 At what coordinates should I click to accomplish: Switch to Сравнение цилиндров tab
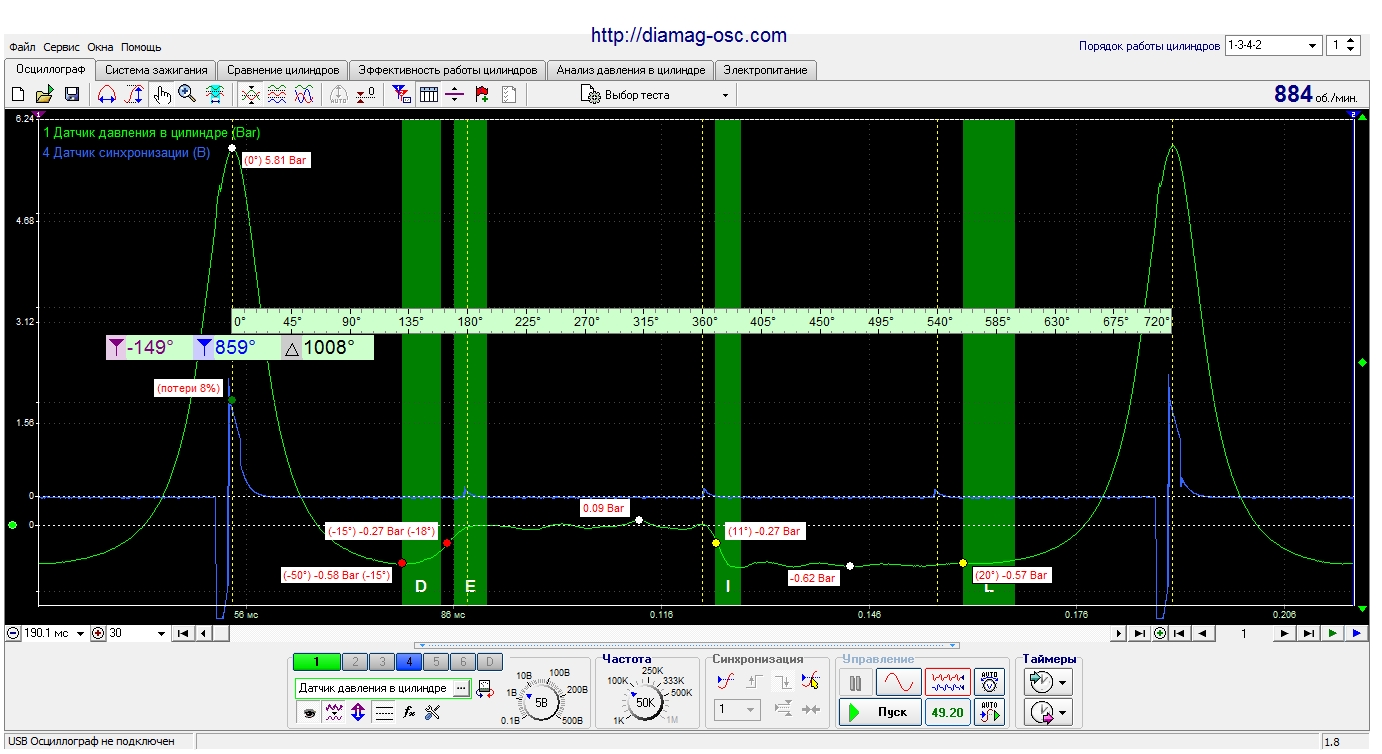click(283, 70)
